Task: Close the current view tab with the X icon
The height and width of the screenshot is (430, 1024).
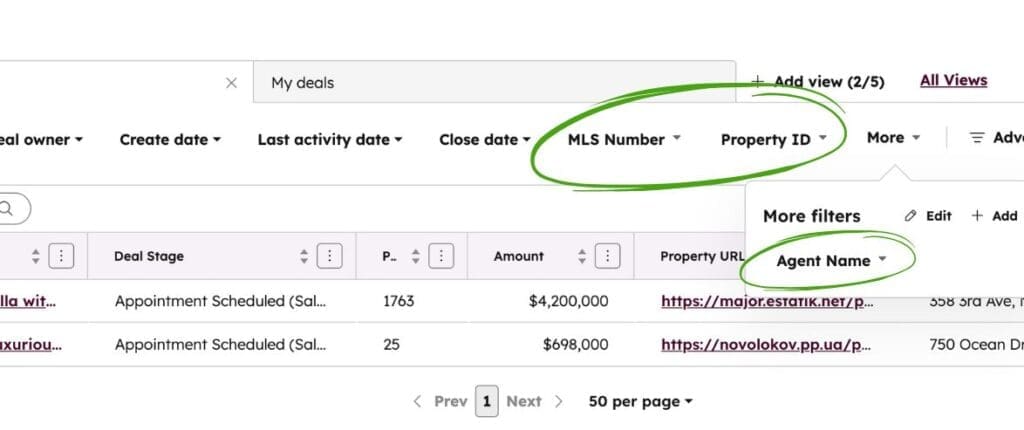Action: point(231,83)
